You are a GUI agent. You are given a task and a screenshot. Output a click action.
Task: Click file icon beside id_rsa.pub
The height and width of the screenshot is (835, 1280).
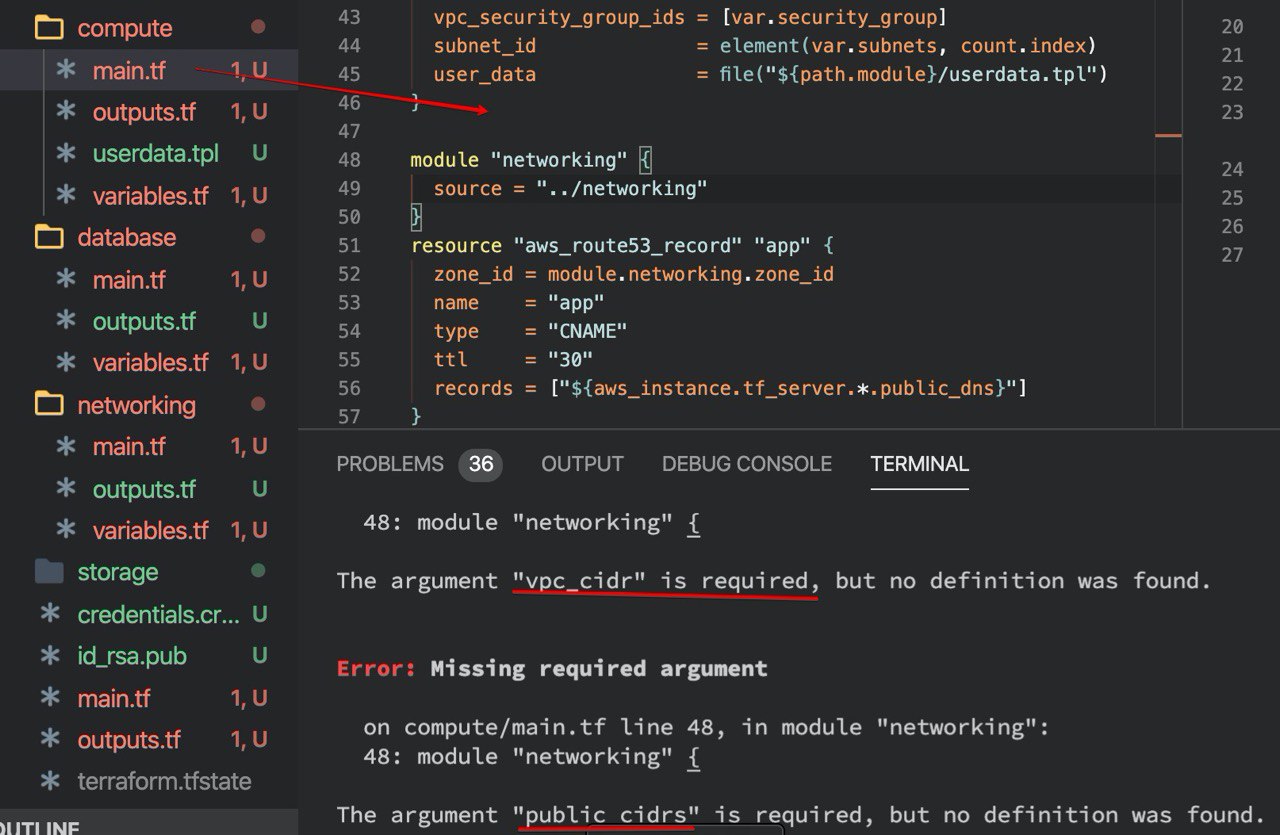click(x=50, y=656)
